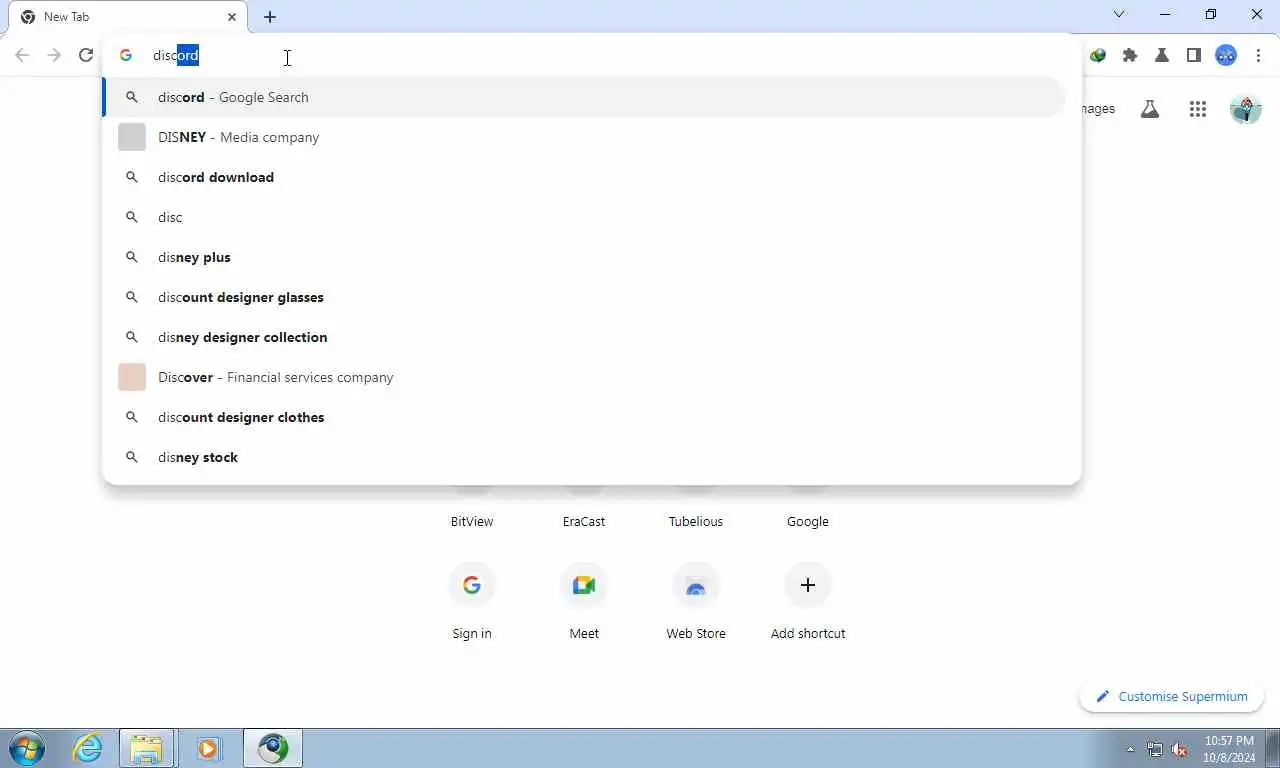The height and width of the screenshot is (768, 1280).
Task: Select the 'disc' suggestion
Action: (585, 217)
